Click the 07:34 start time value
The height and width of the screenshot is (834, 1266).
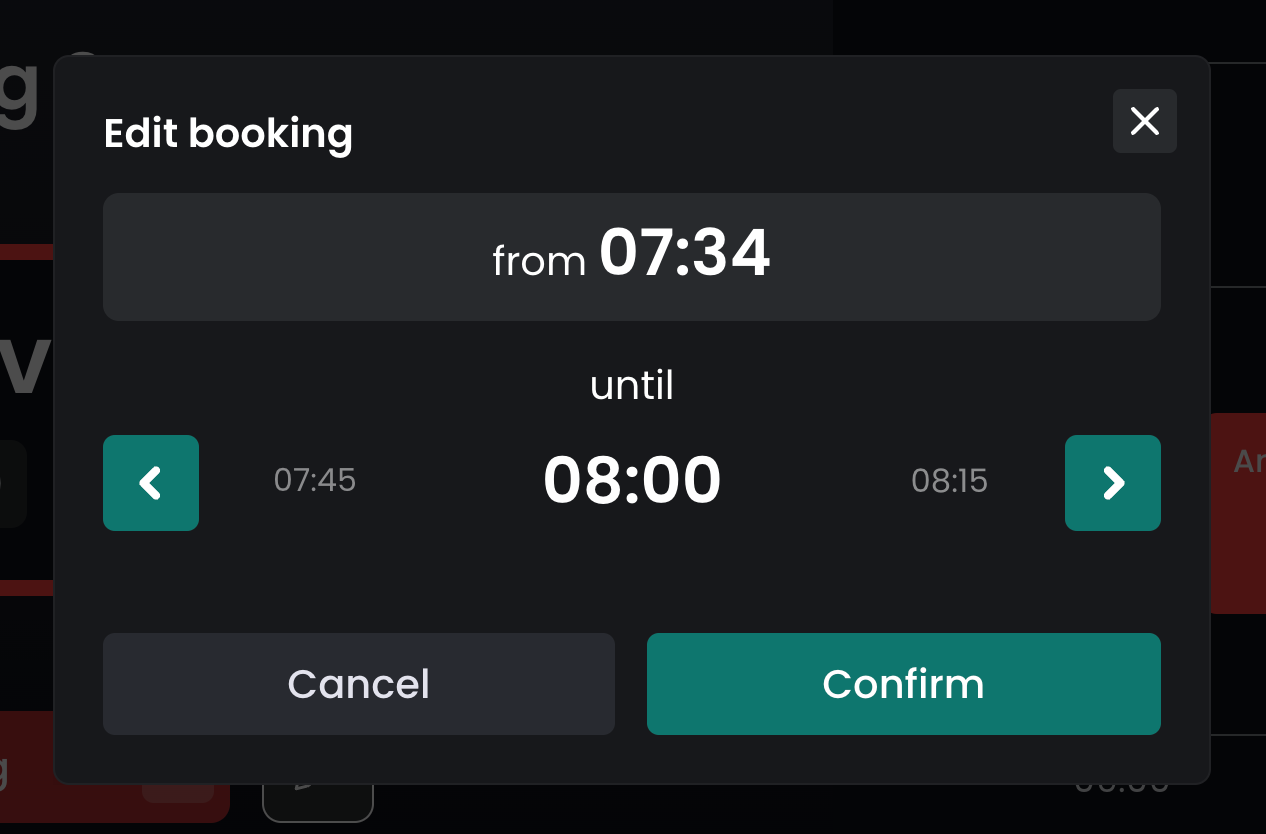coord(684,254)
